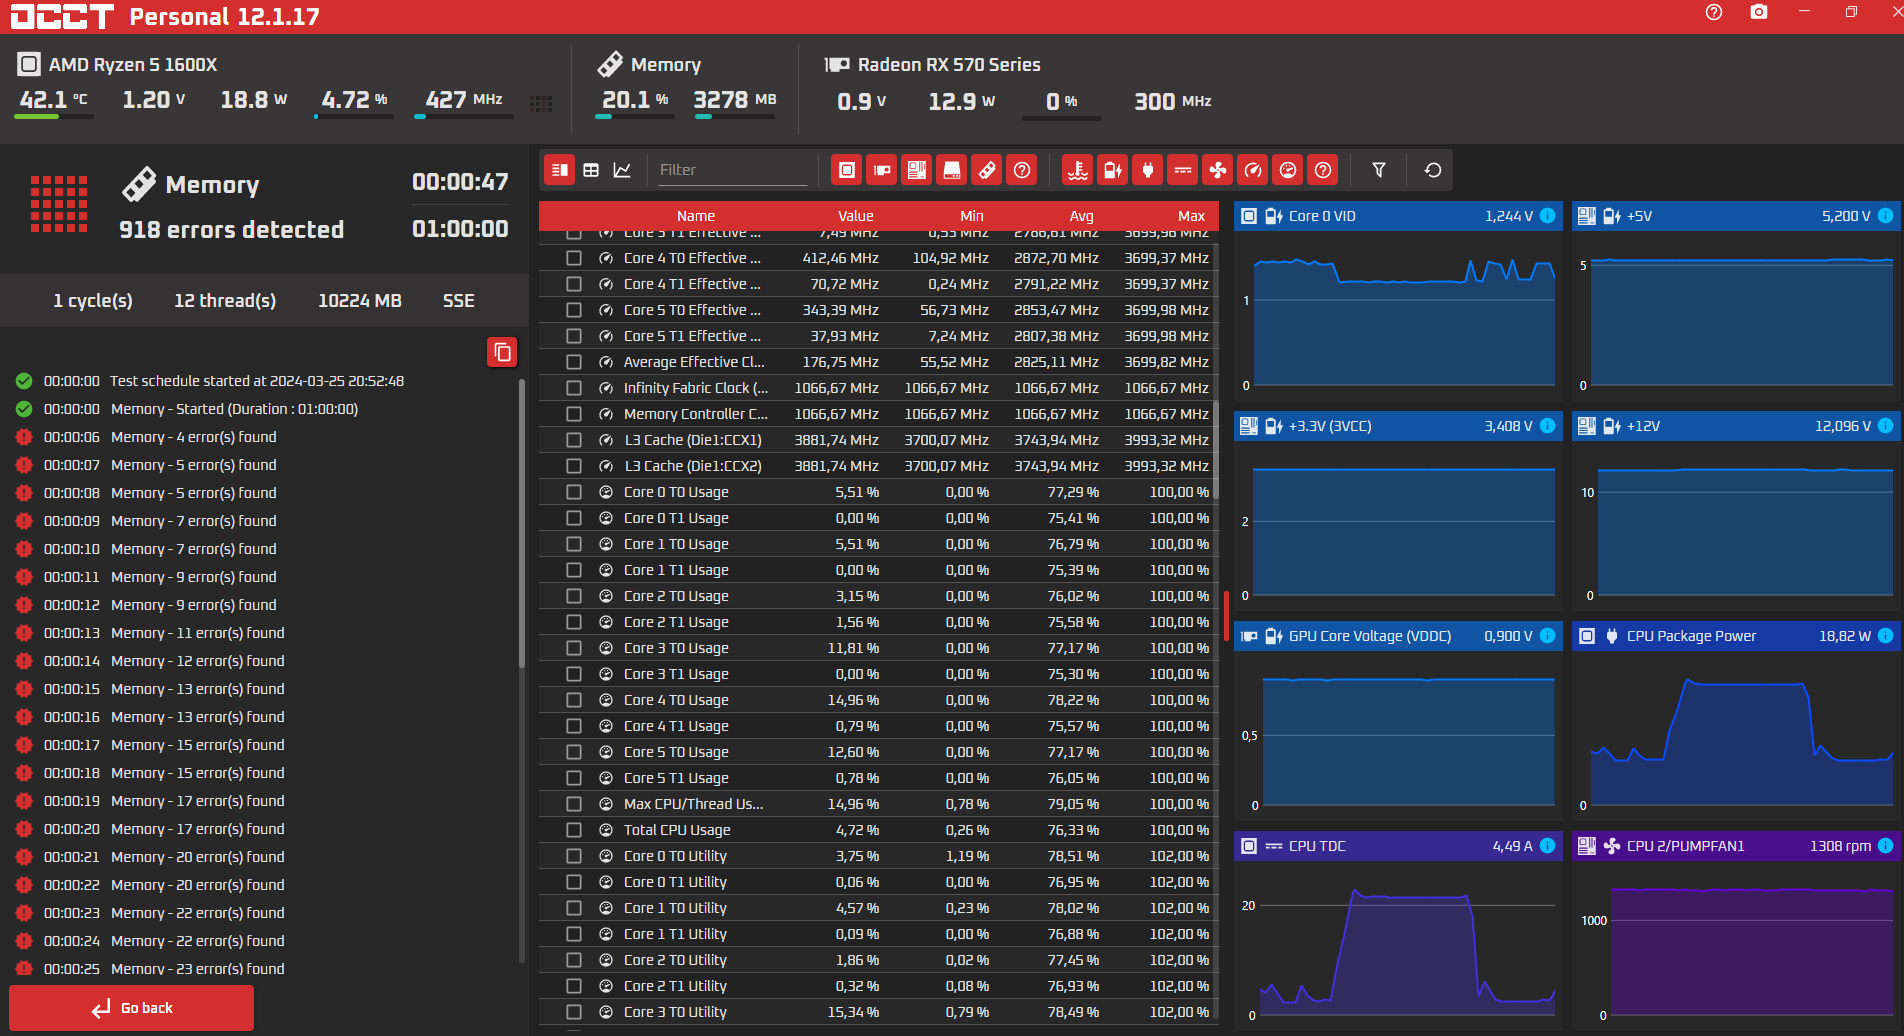Viewport: 1904px width, 1036px height.
Task: Toggle the voltage sensor type filter
Action: point(1113,170)
